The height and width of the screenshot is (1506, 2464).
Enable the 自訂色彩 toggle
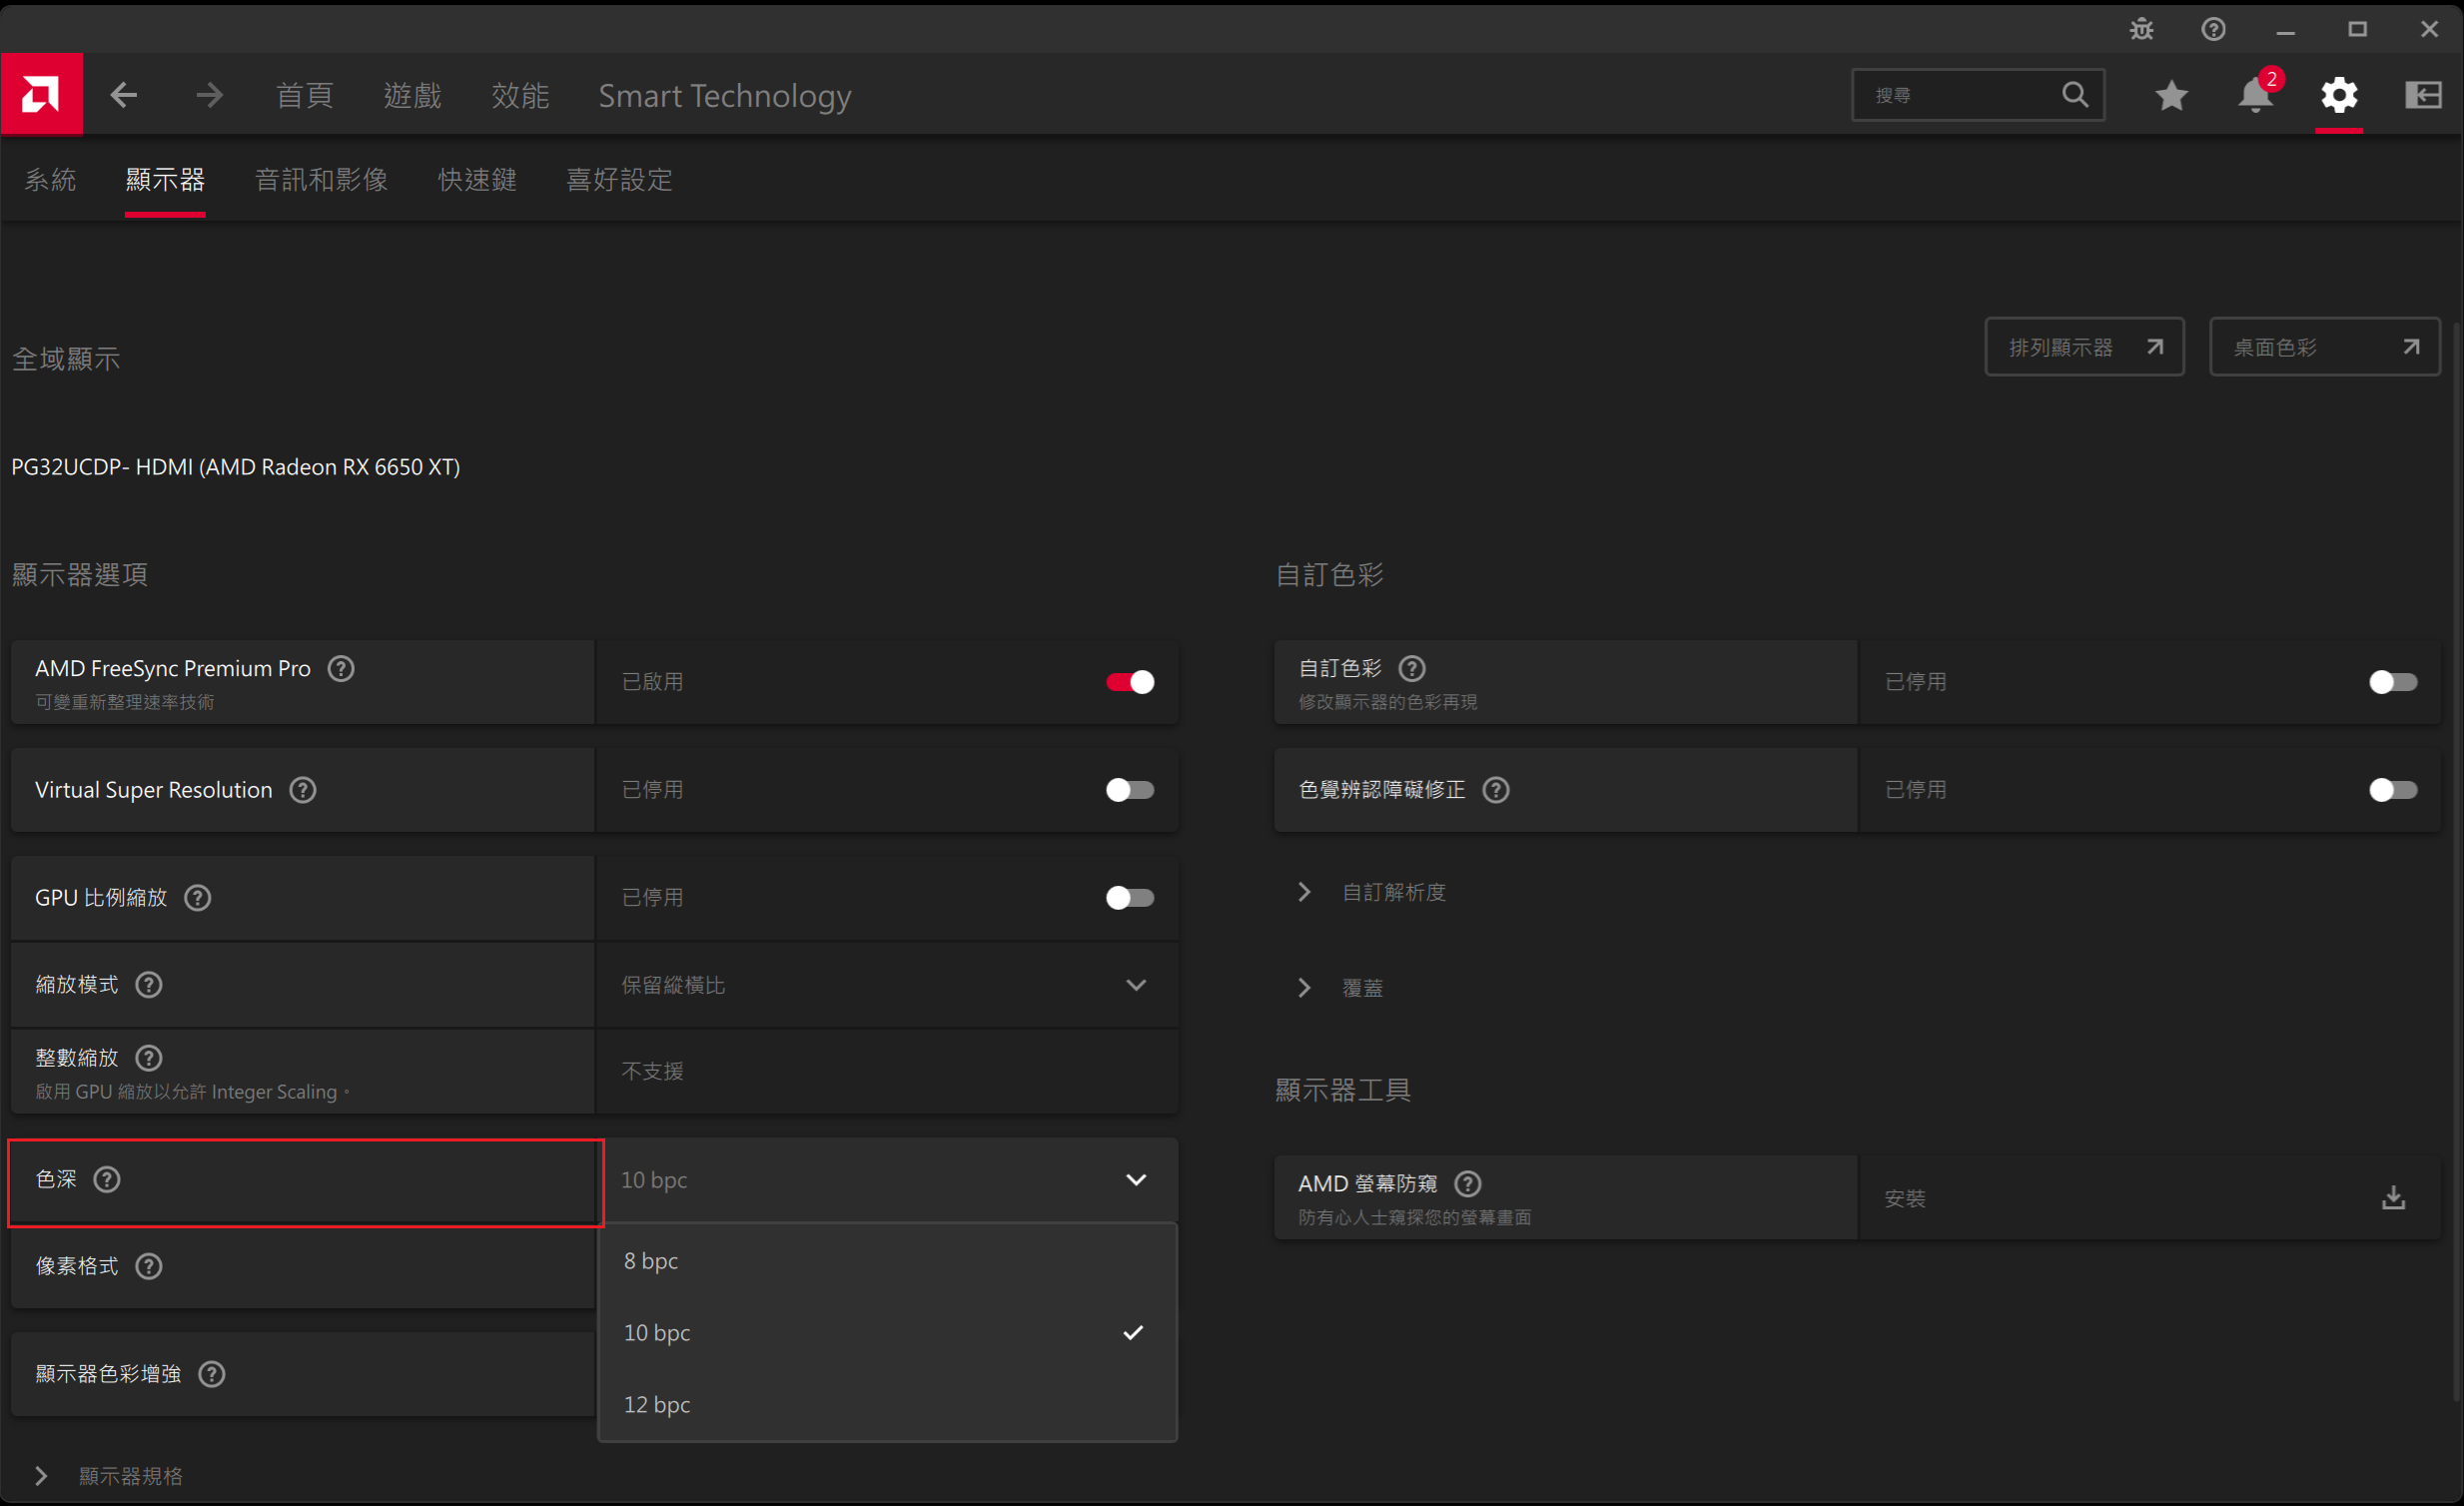(2393, 682)
